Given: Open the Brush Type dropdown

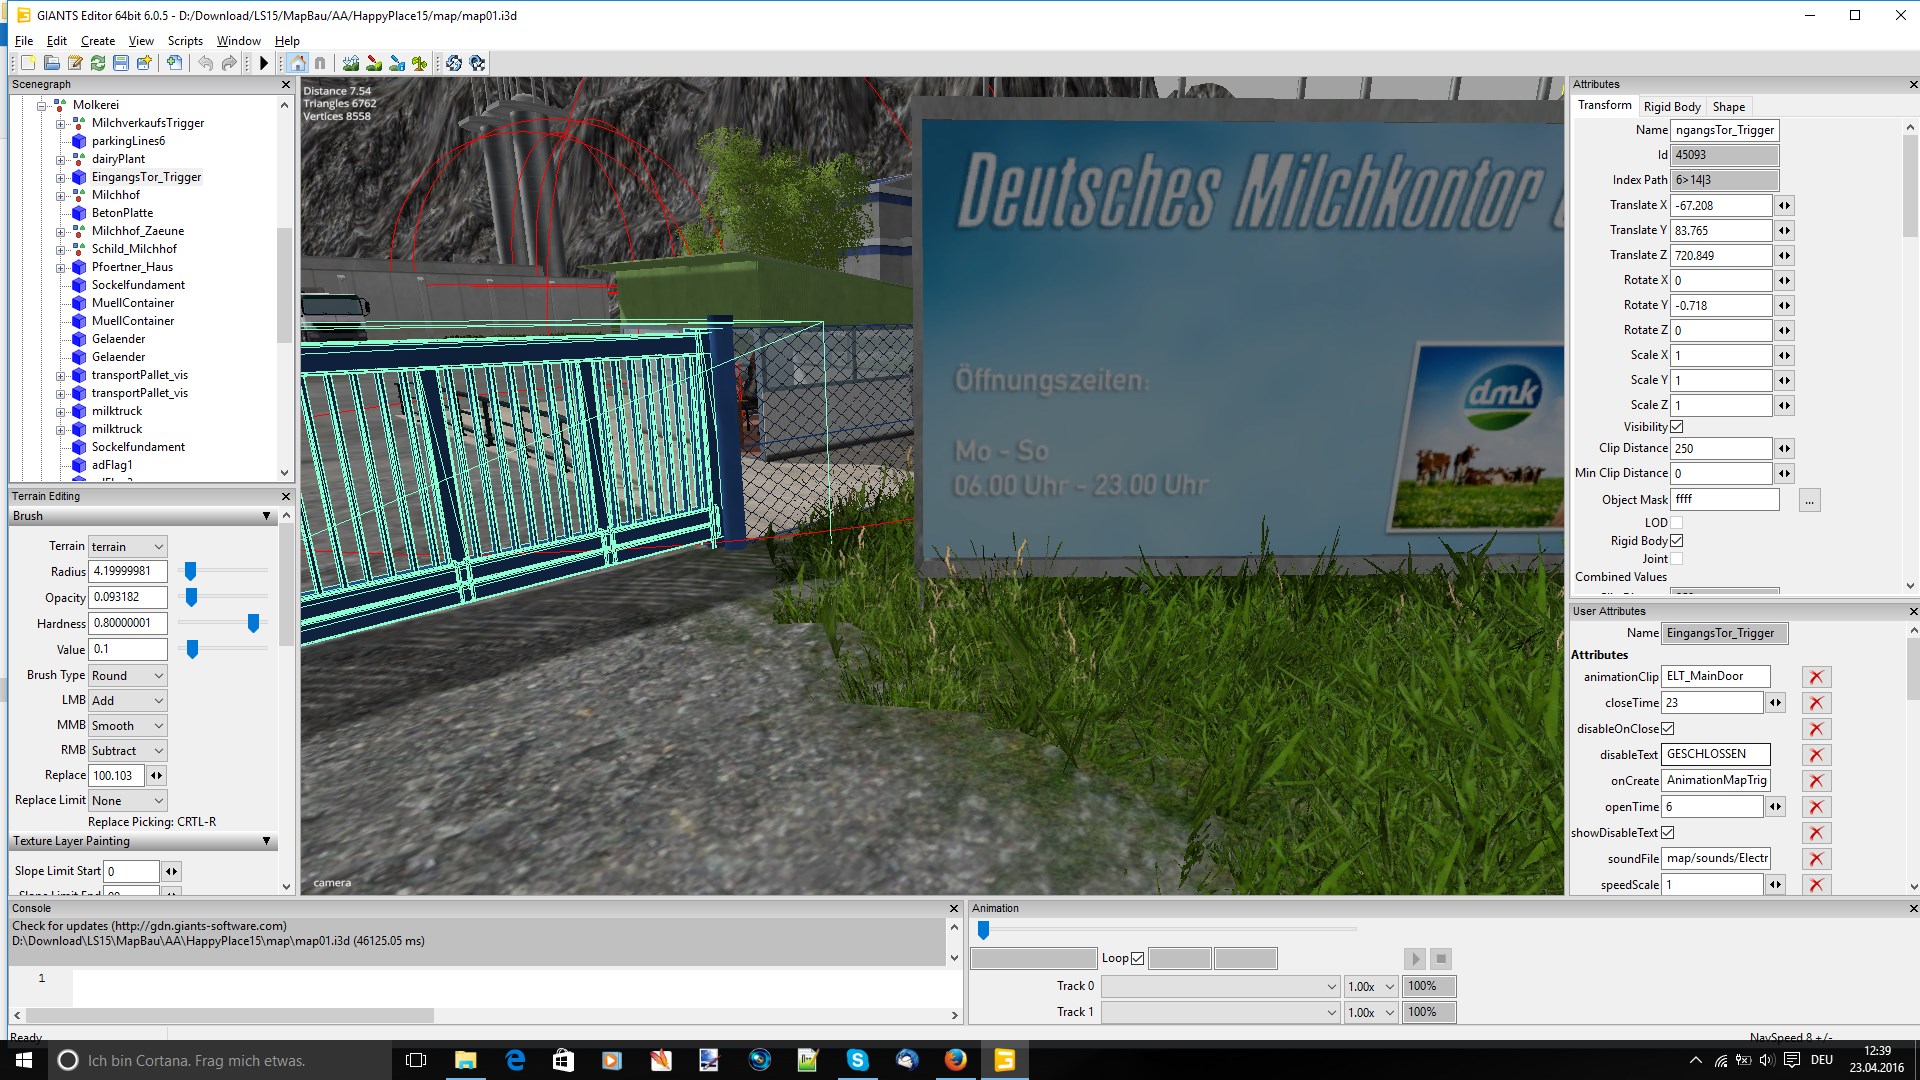Looking at the screenshot, I should click(x=127, y=676).
